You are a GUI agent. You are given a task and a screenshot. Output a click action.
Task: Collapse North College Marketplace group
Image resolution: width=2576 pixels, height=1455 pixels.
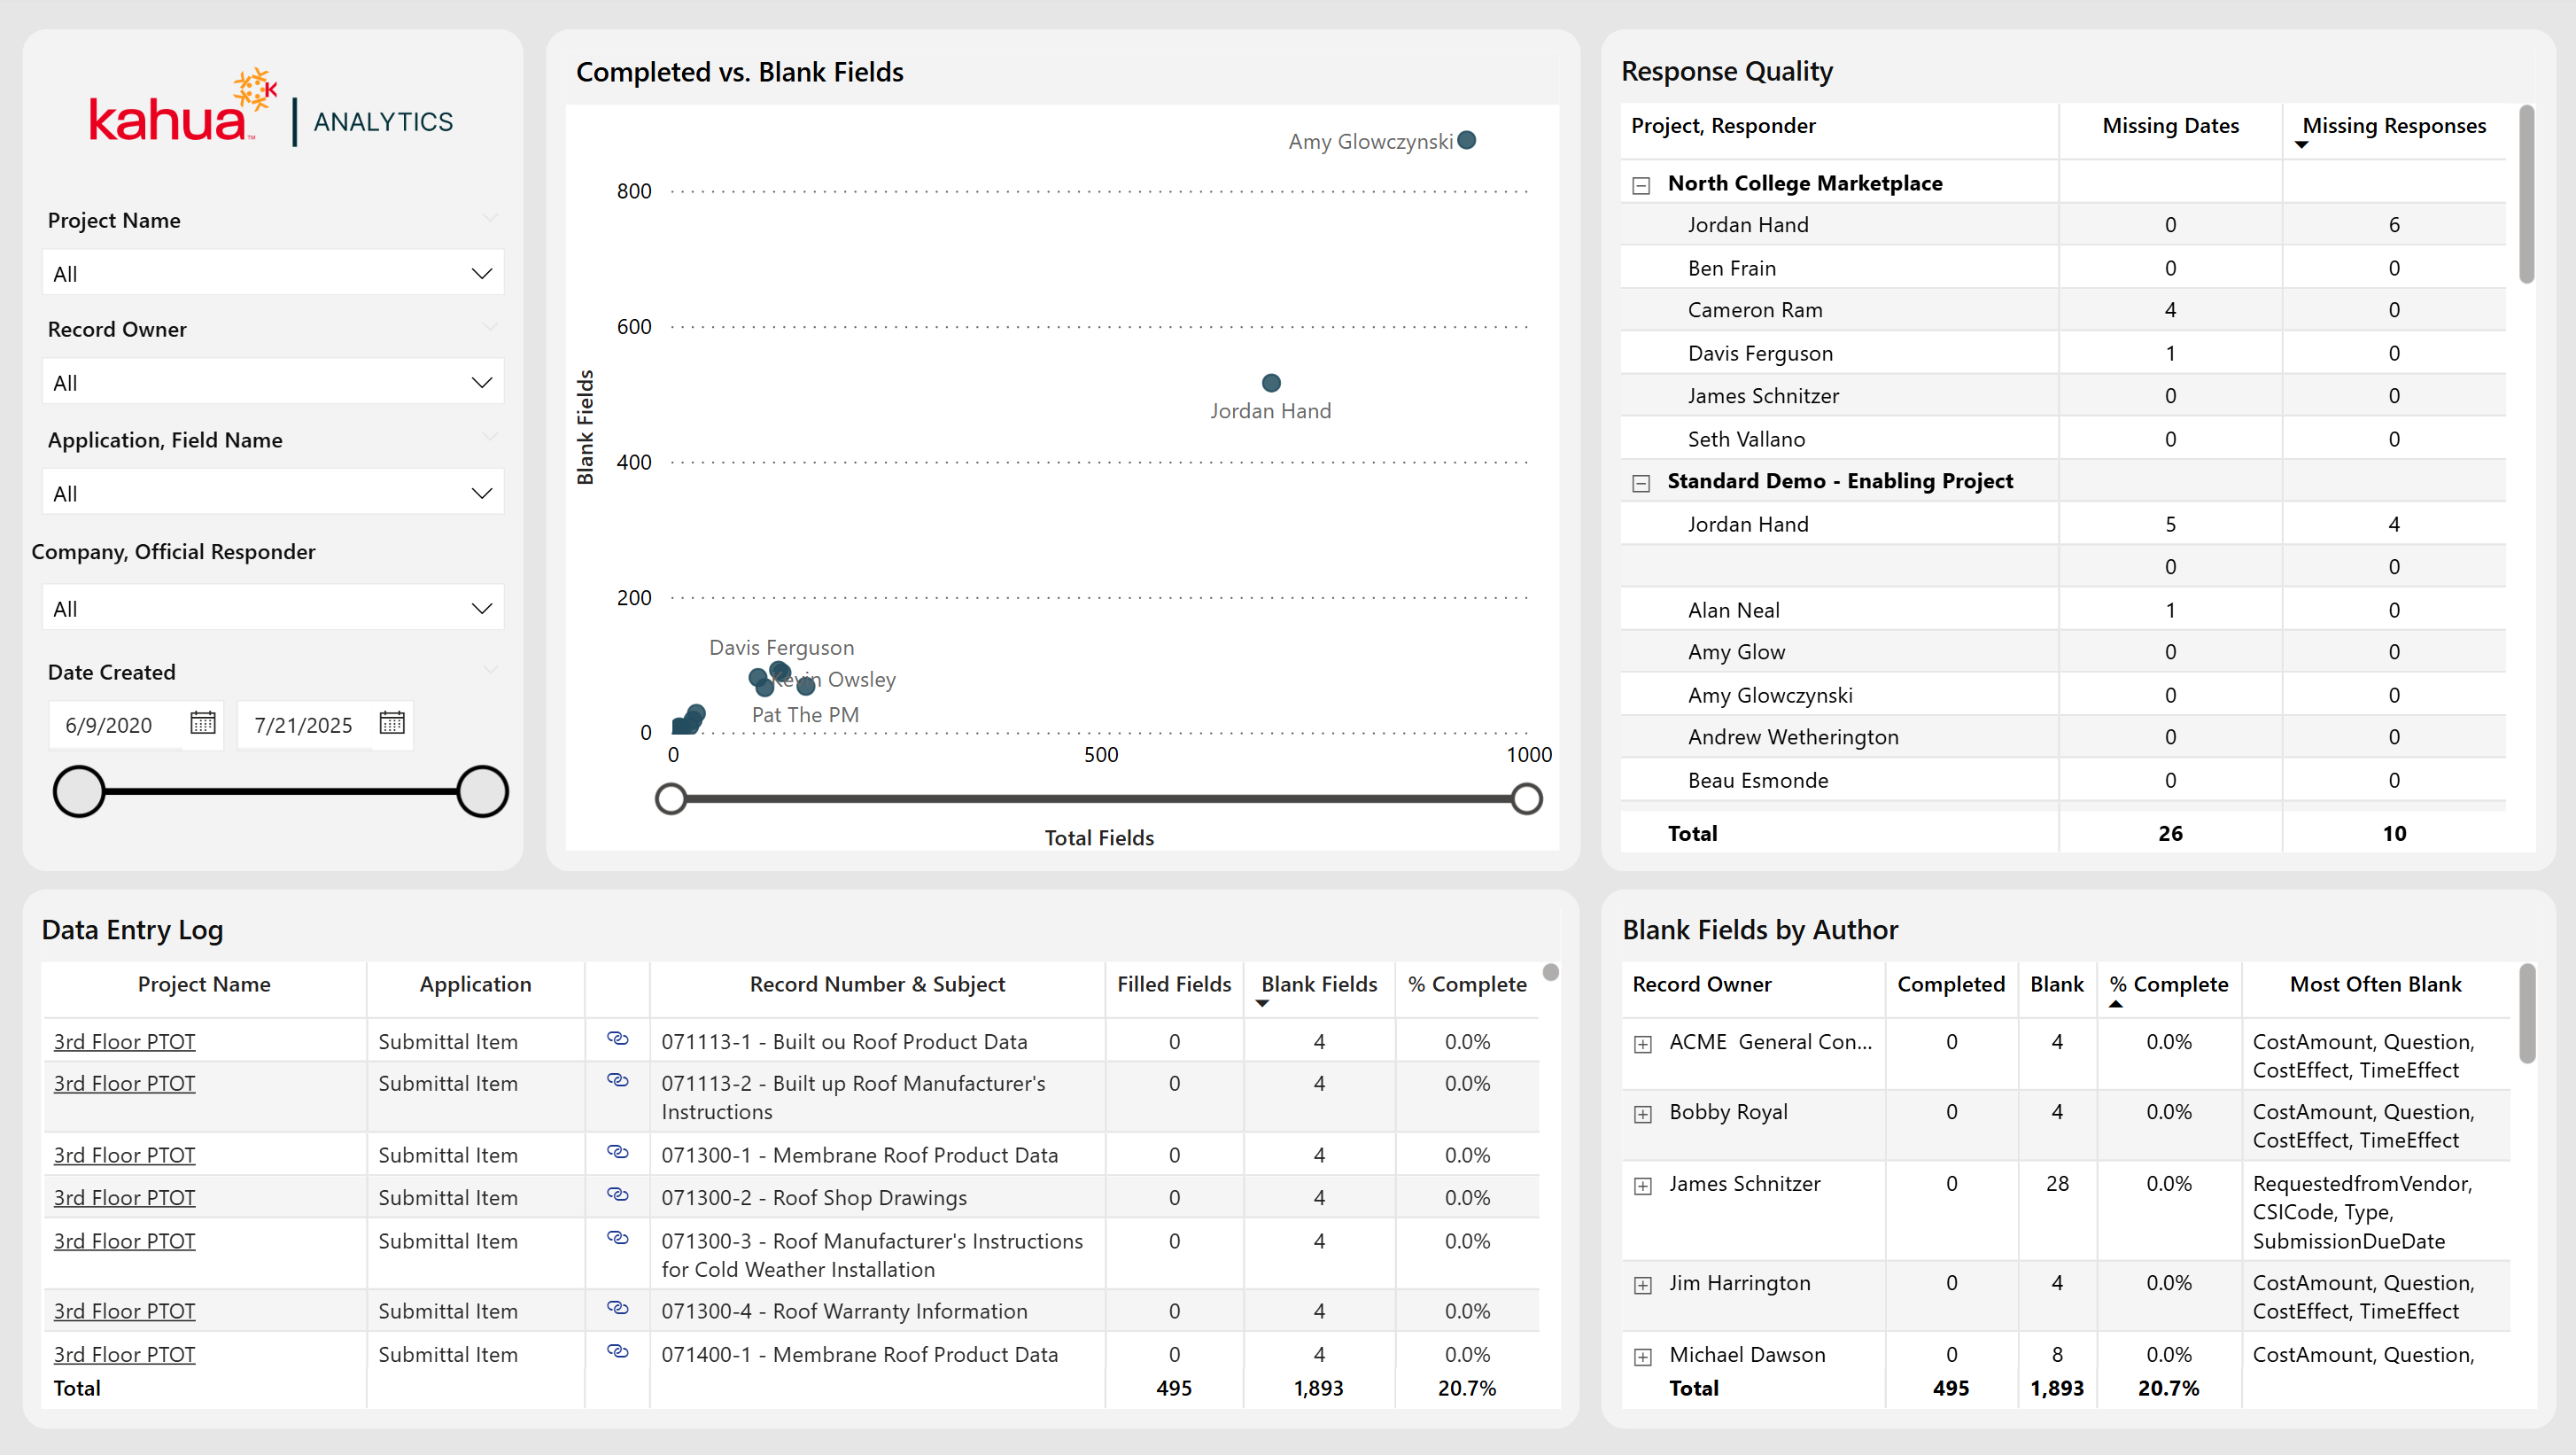1641,185
